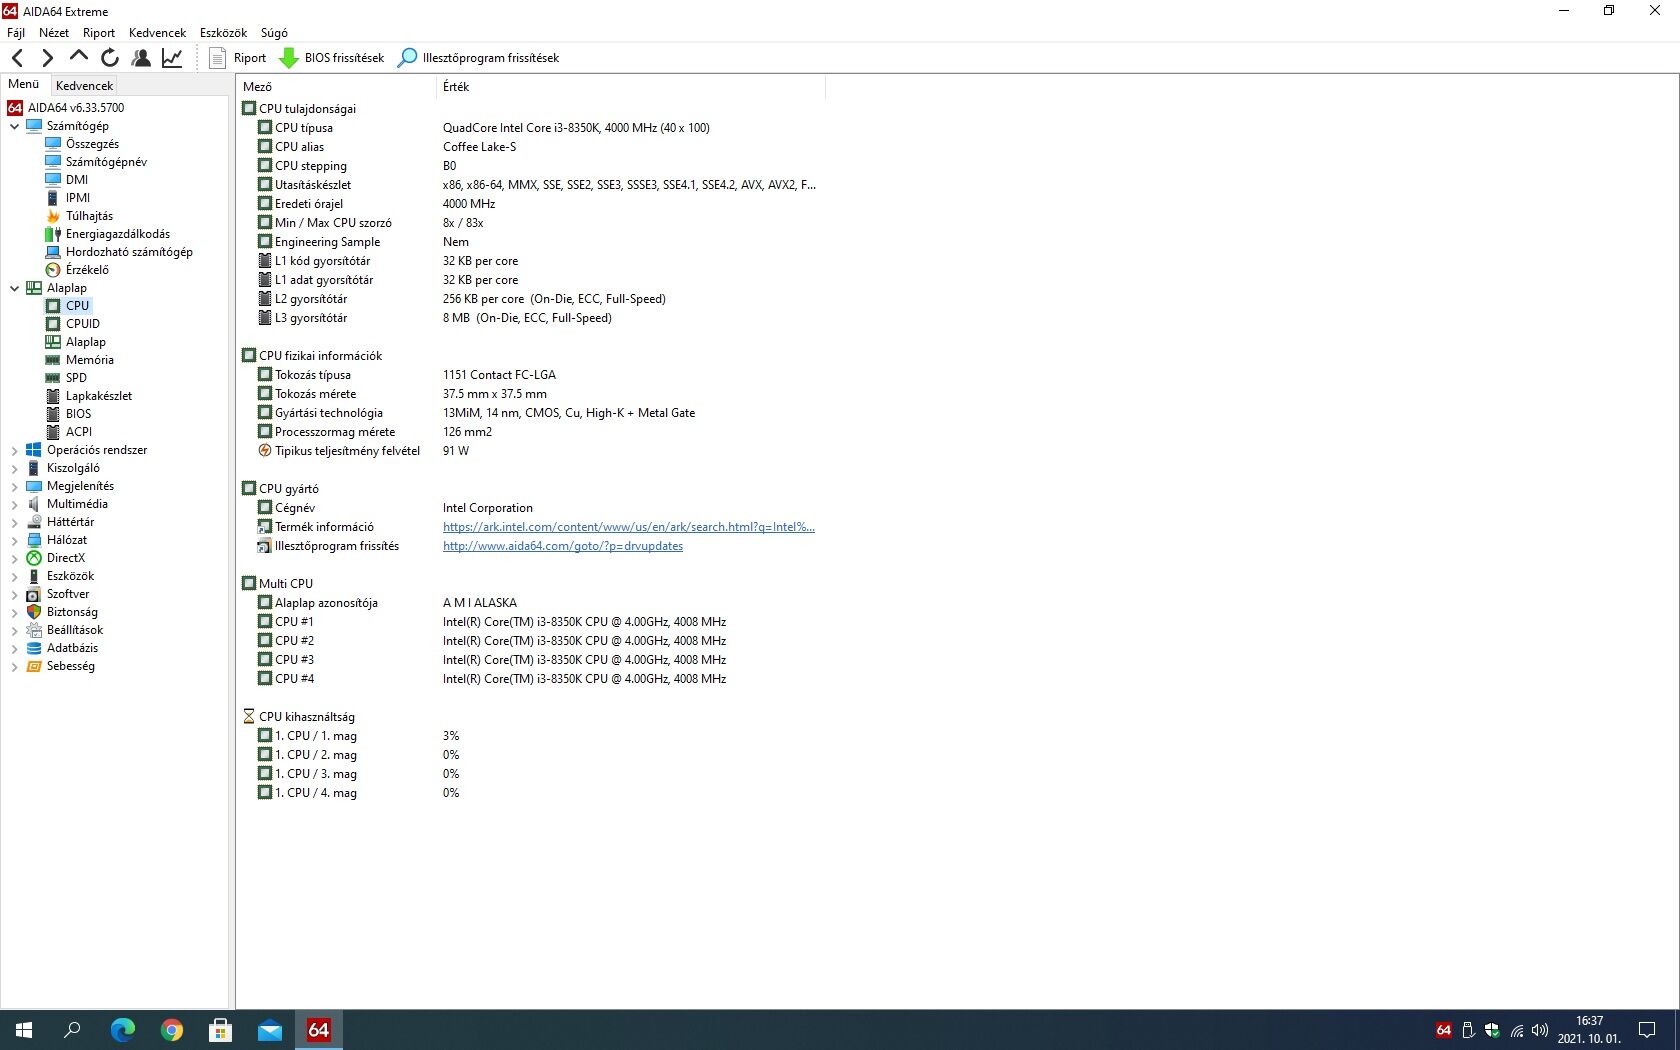Open the Riport menu
The height and width of the screenshot is (1050, 1680).
pos(99,33)
